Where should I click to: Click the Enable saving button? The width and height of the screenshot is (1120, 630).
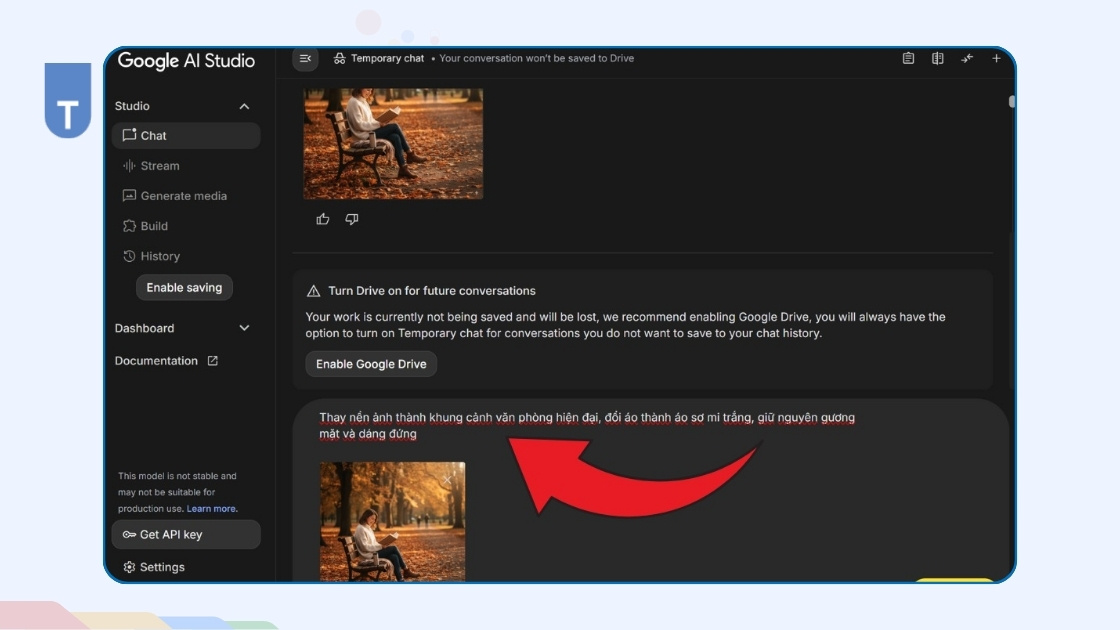point(184,288)
